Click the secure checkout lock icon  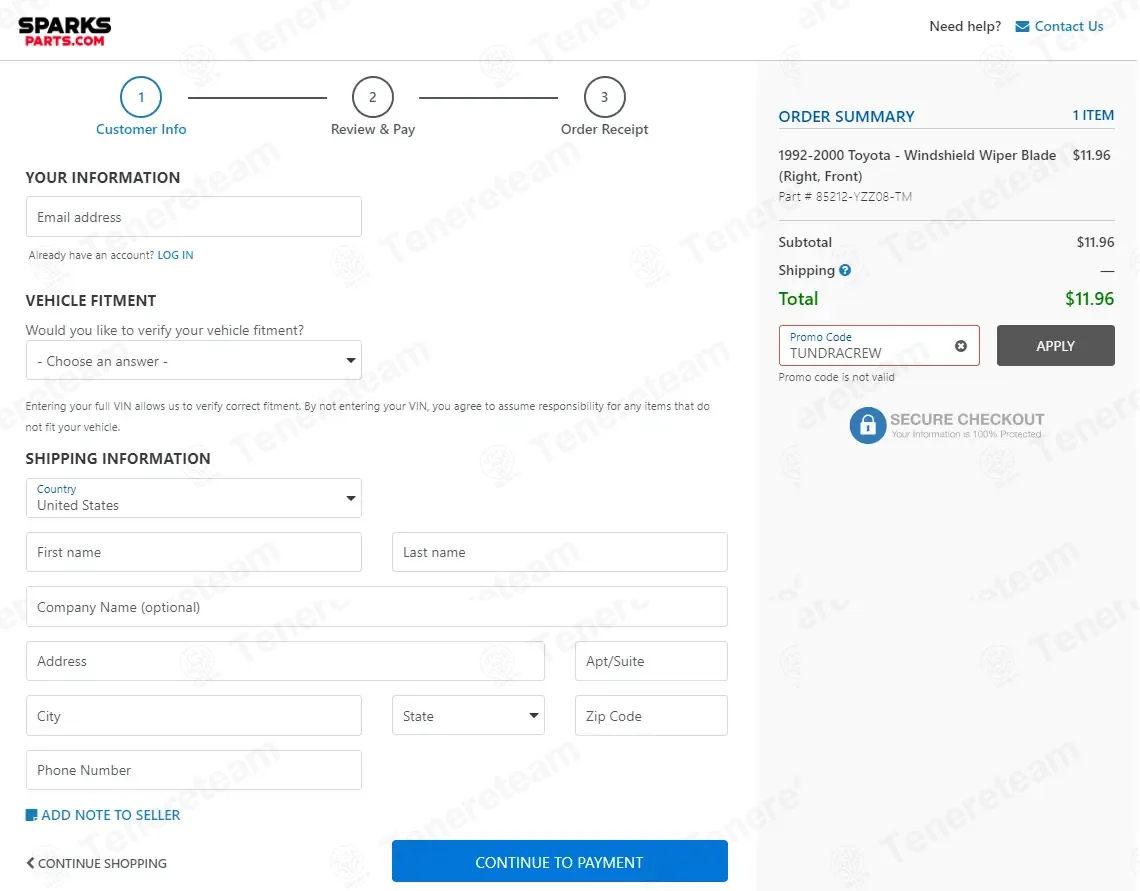click(867, 425)
